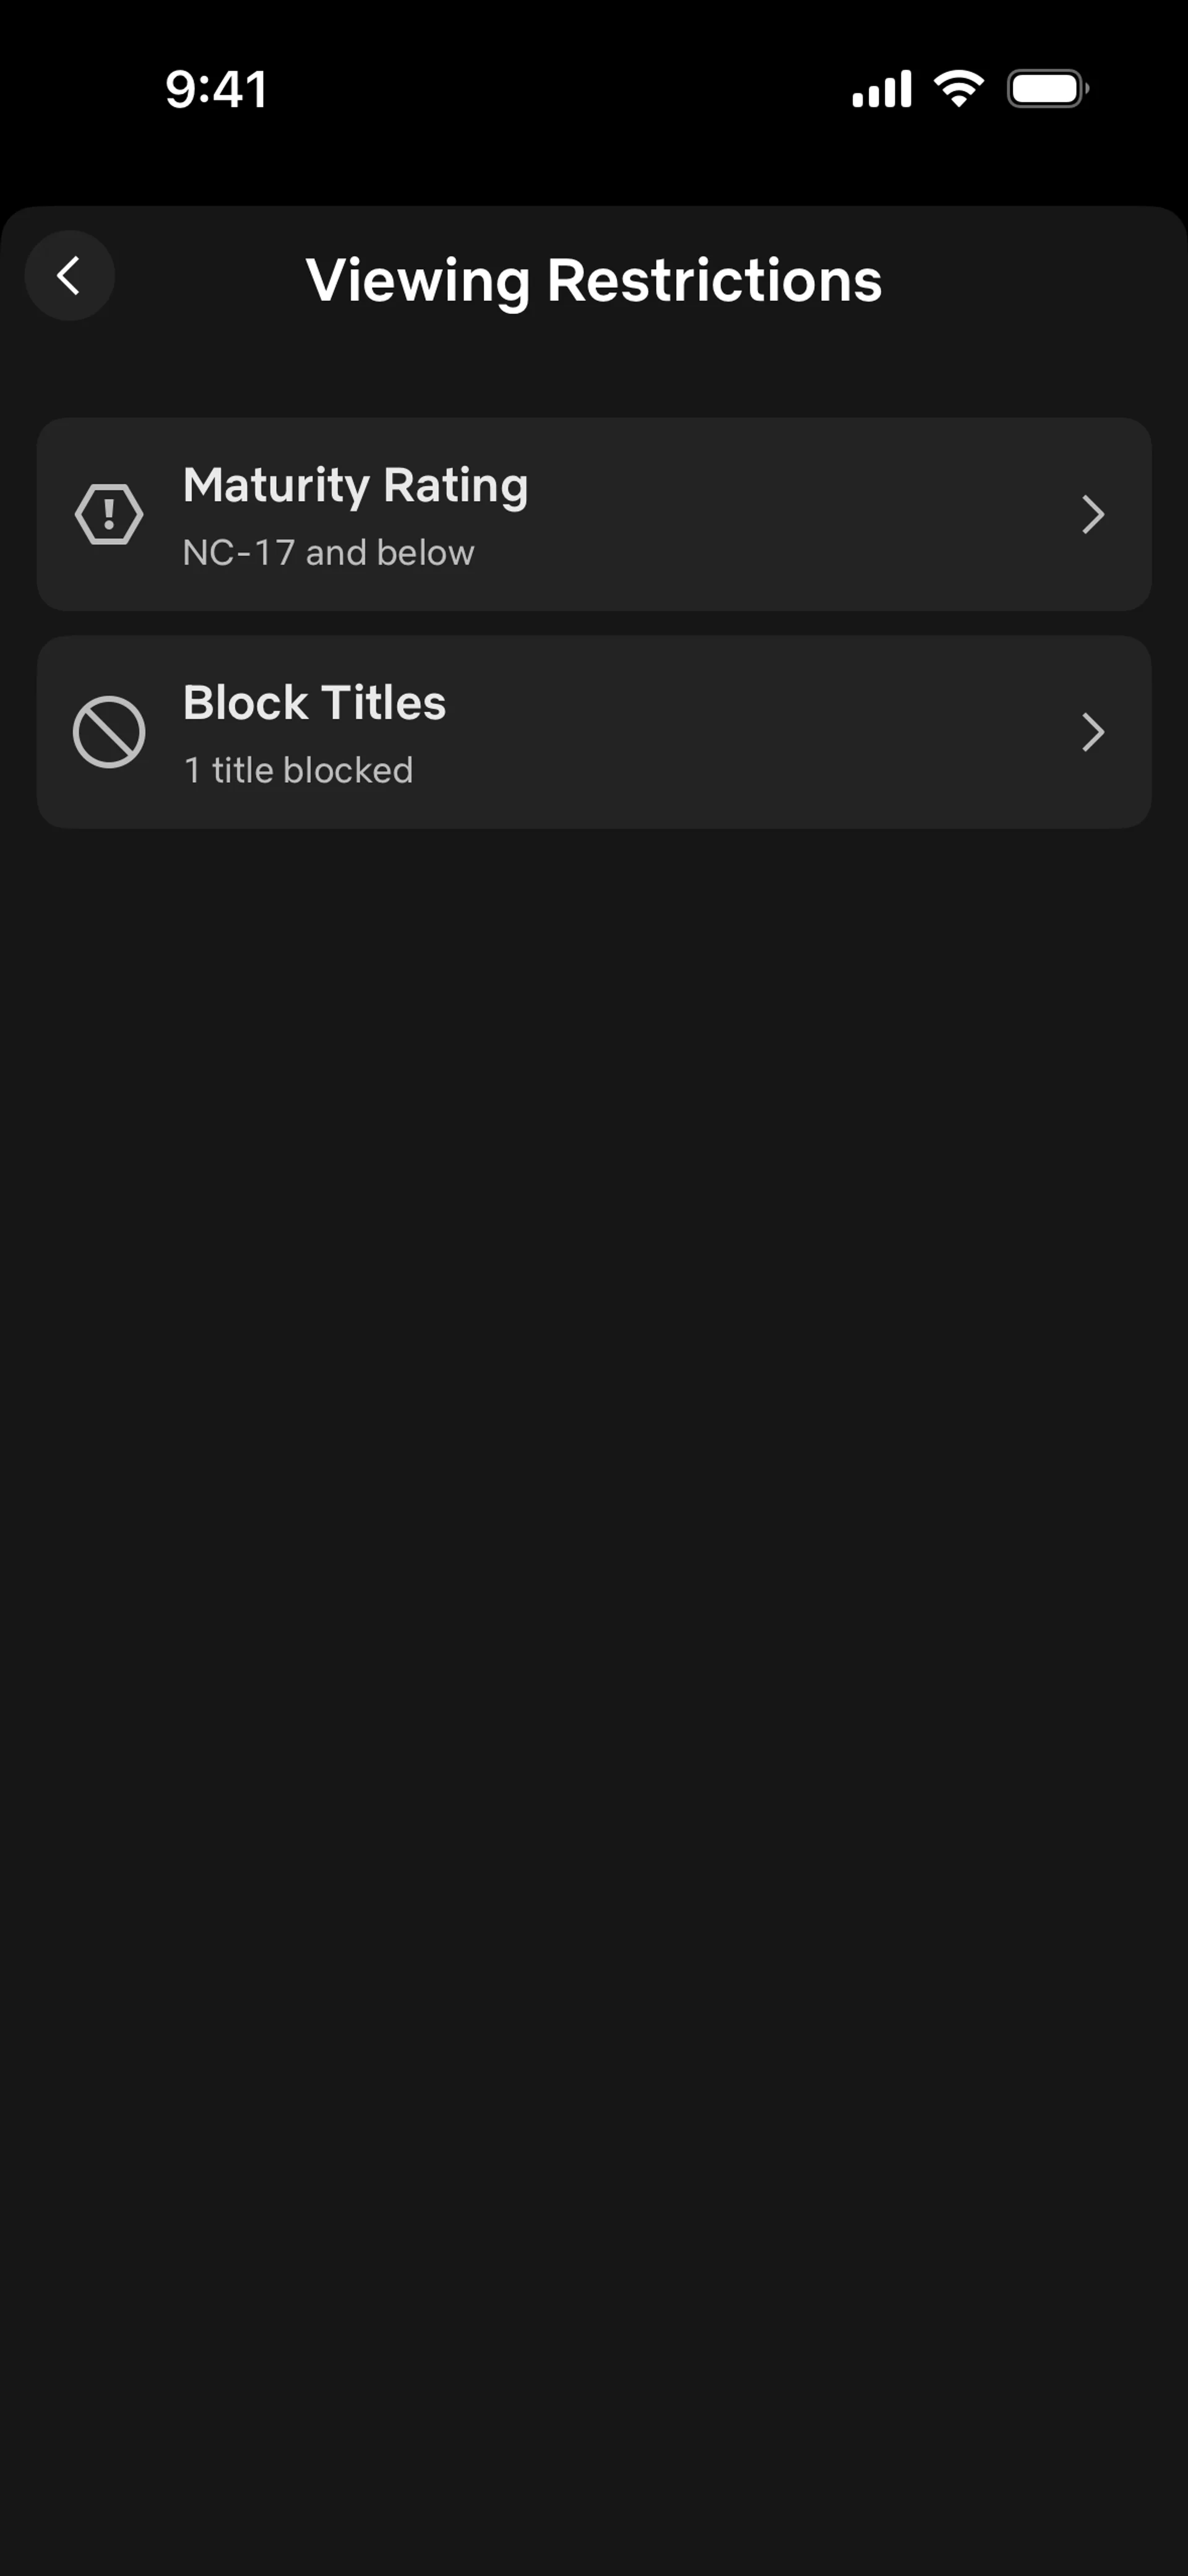Expand Maturity Rating using its chevron
1188x2576 pixels.
1093,515
